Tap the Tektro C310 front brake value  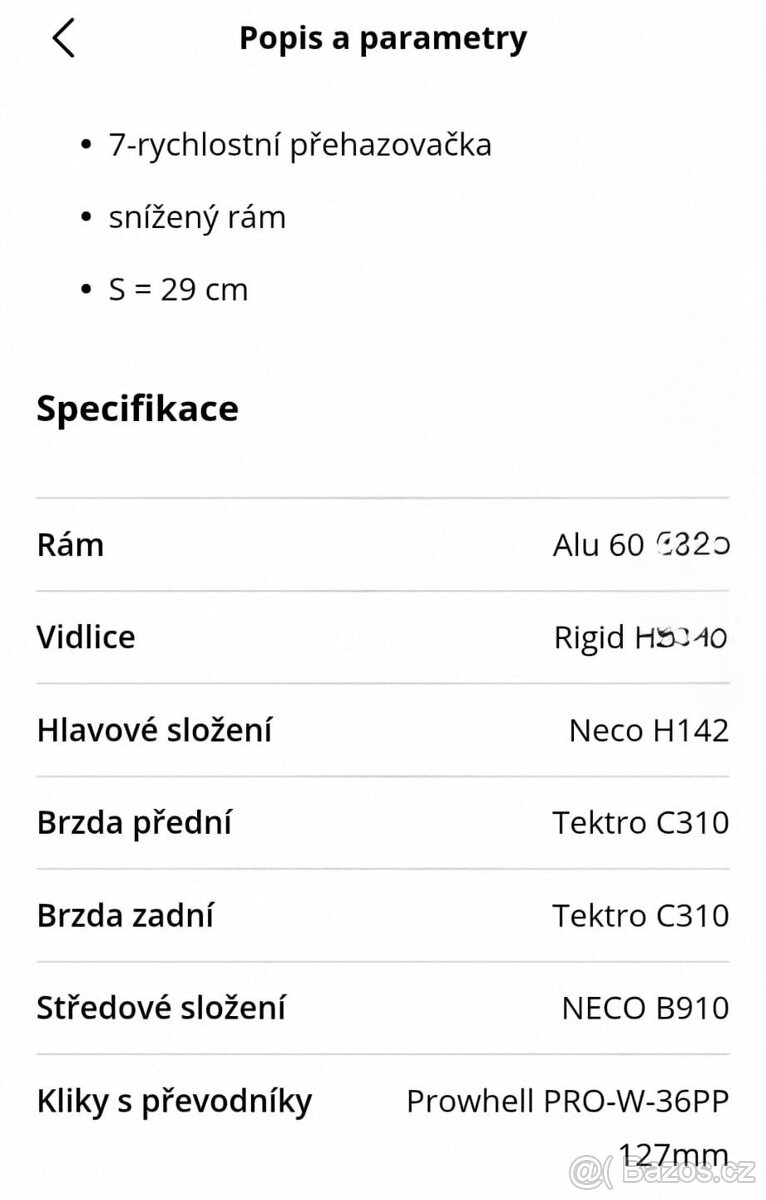[x=642, y=822]
